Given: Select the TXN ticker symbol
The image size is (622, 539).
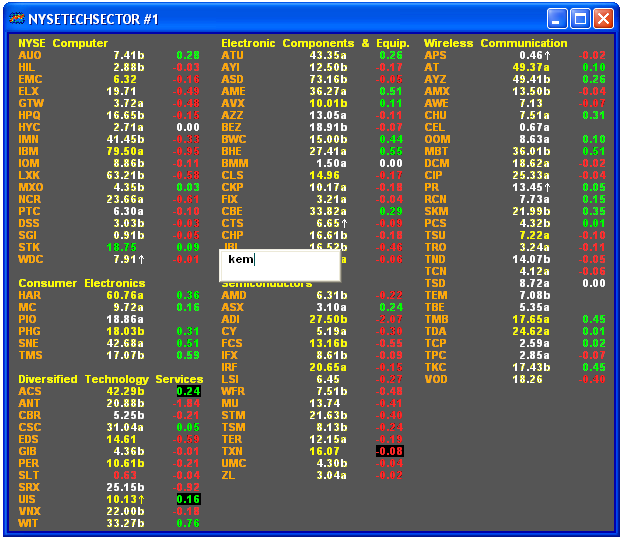Looking at the screenshot, I should click(232, 451).
